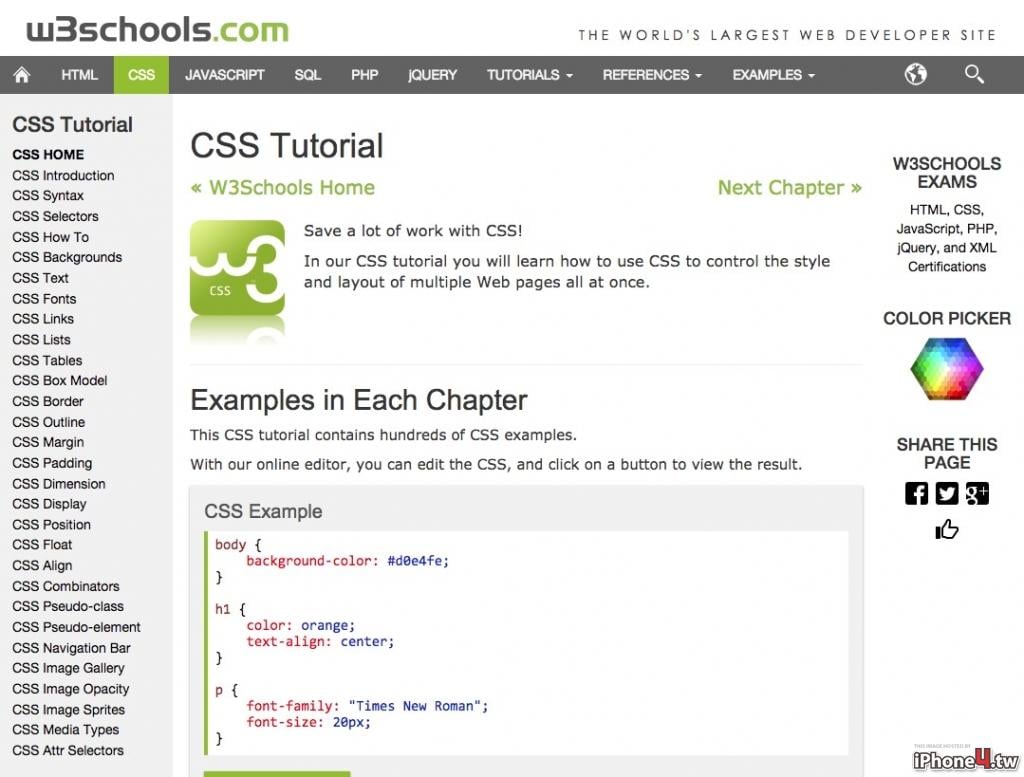1024x777 pixels.
Task: Open CSS Attr Selectors chapter
Action: pos(68,751)
